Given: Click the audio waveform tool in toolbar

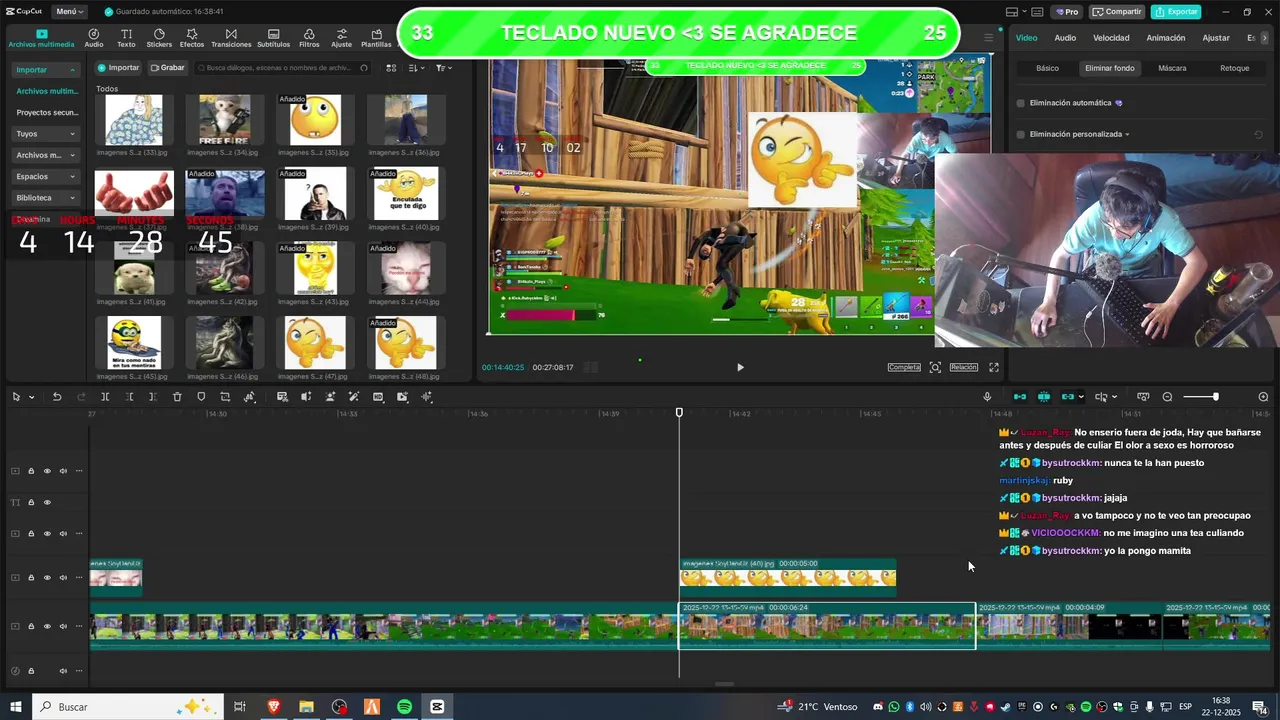Looking at the screenshot, I should [427, 397].
